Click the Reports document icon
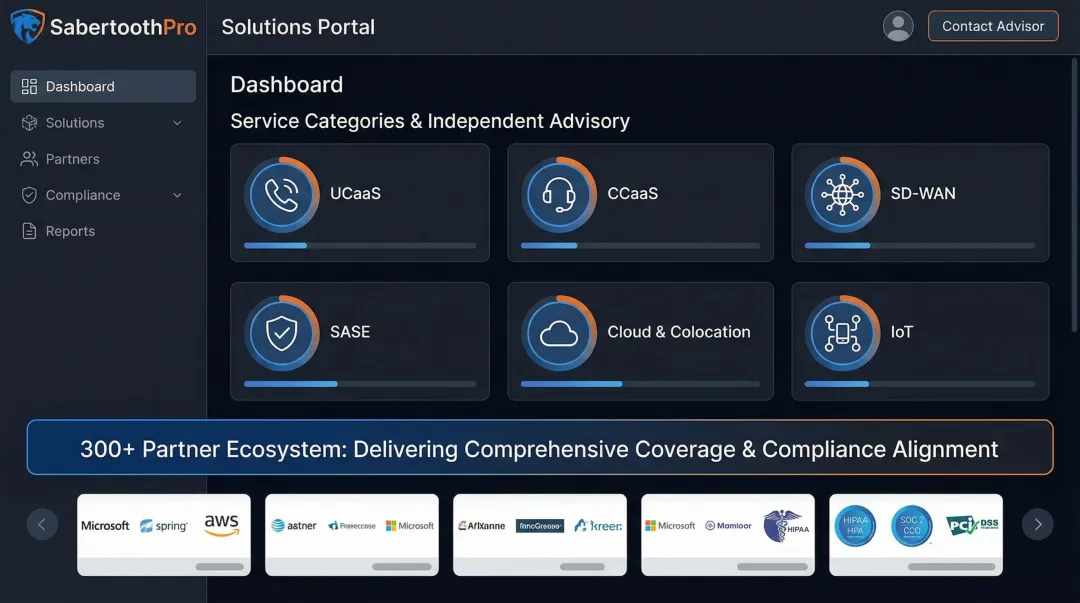Viewport: 1080px width, 603px height. pos(27,231)
